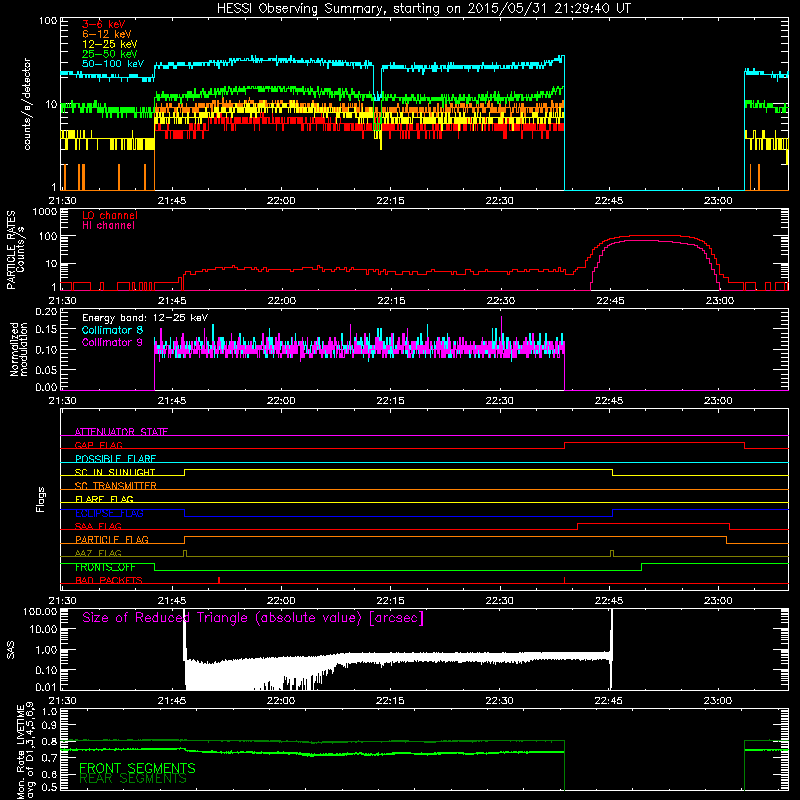Select the red 3-6 keV legend label
The width and height of the screenshot is (800, 800).
(x=104, y=24)
